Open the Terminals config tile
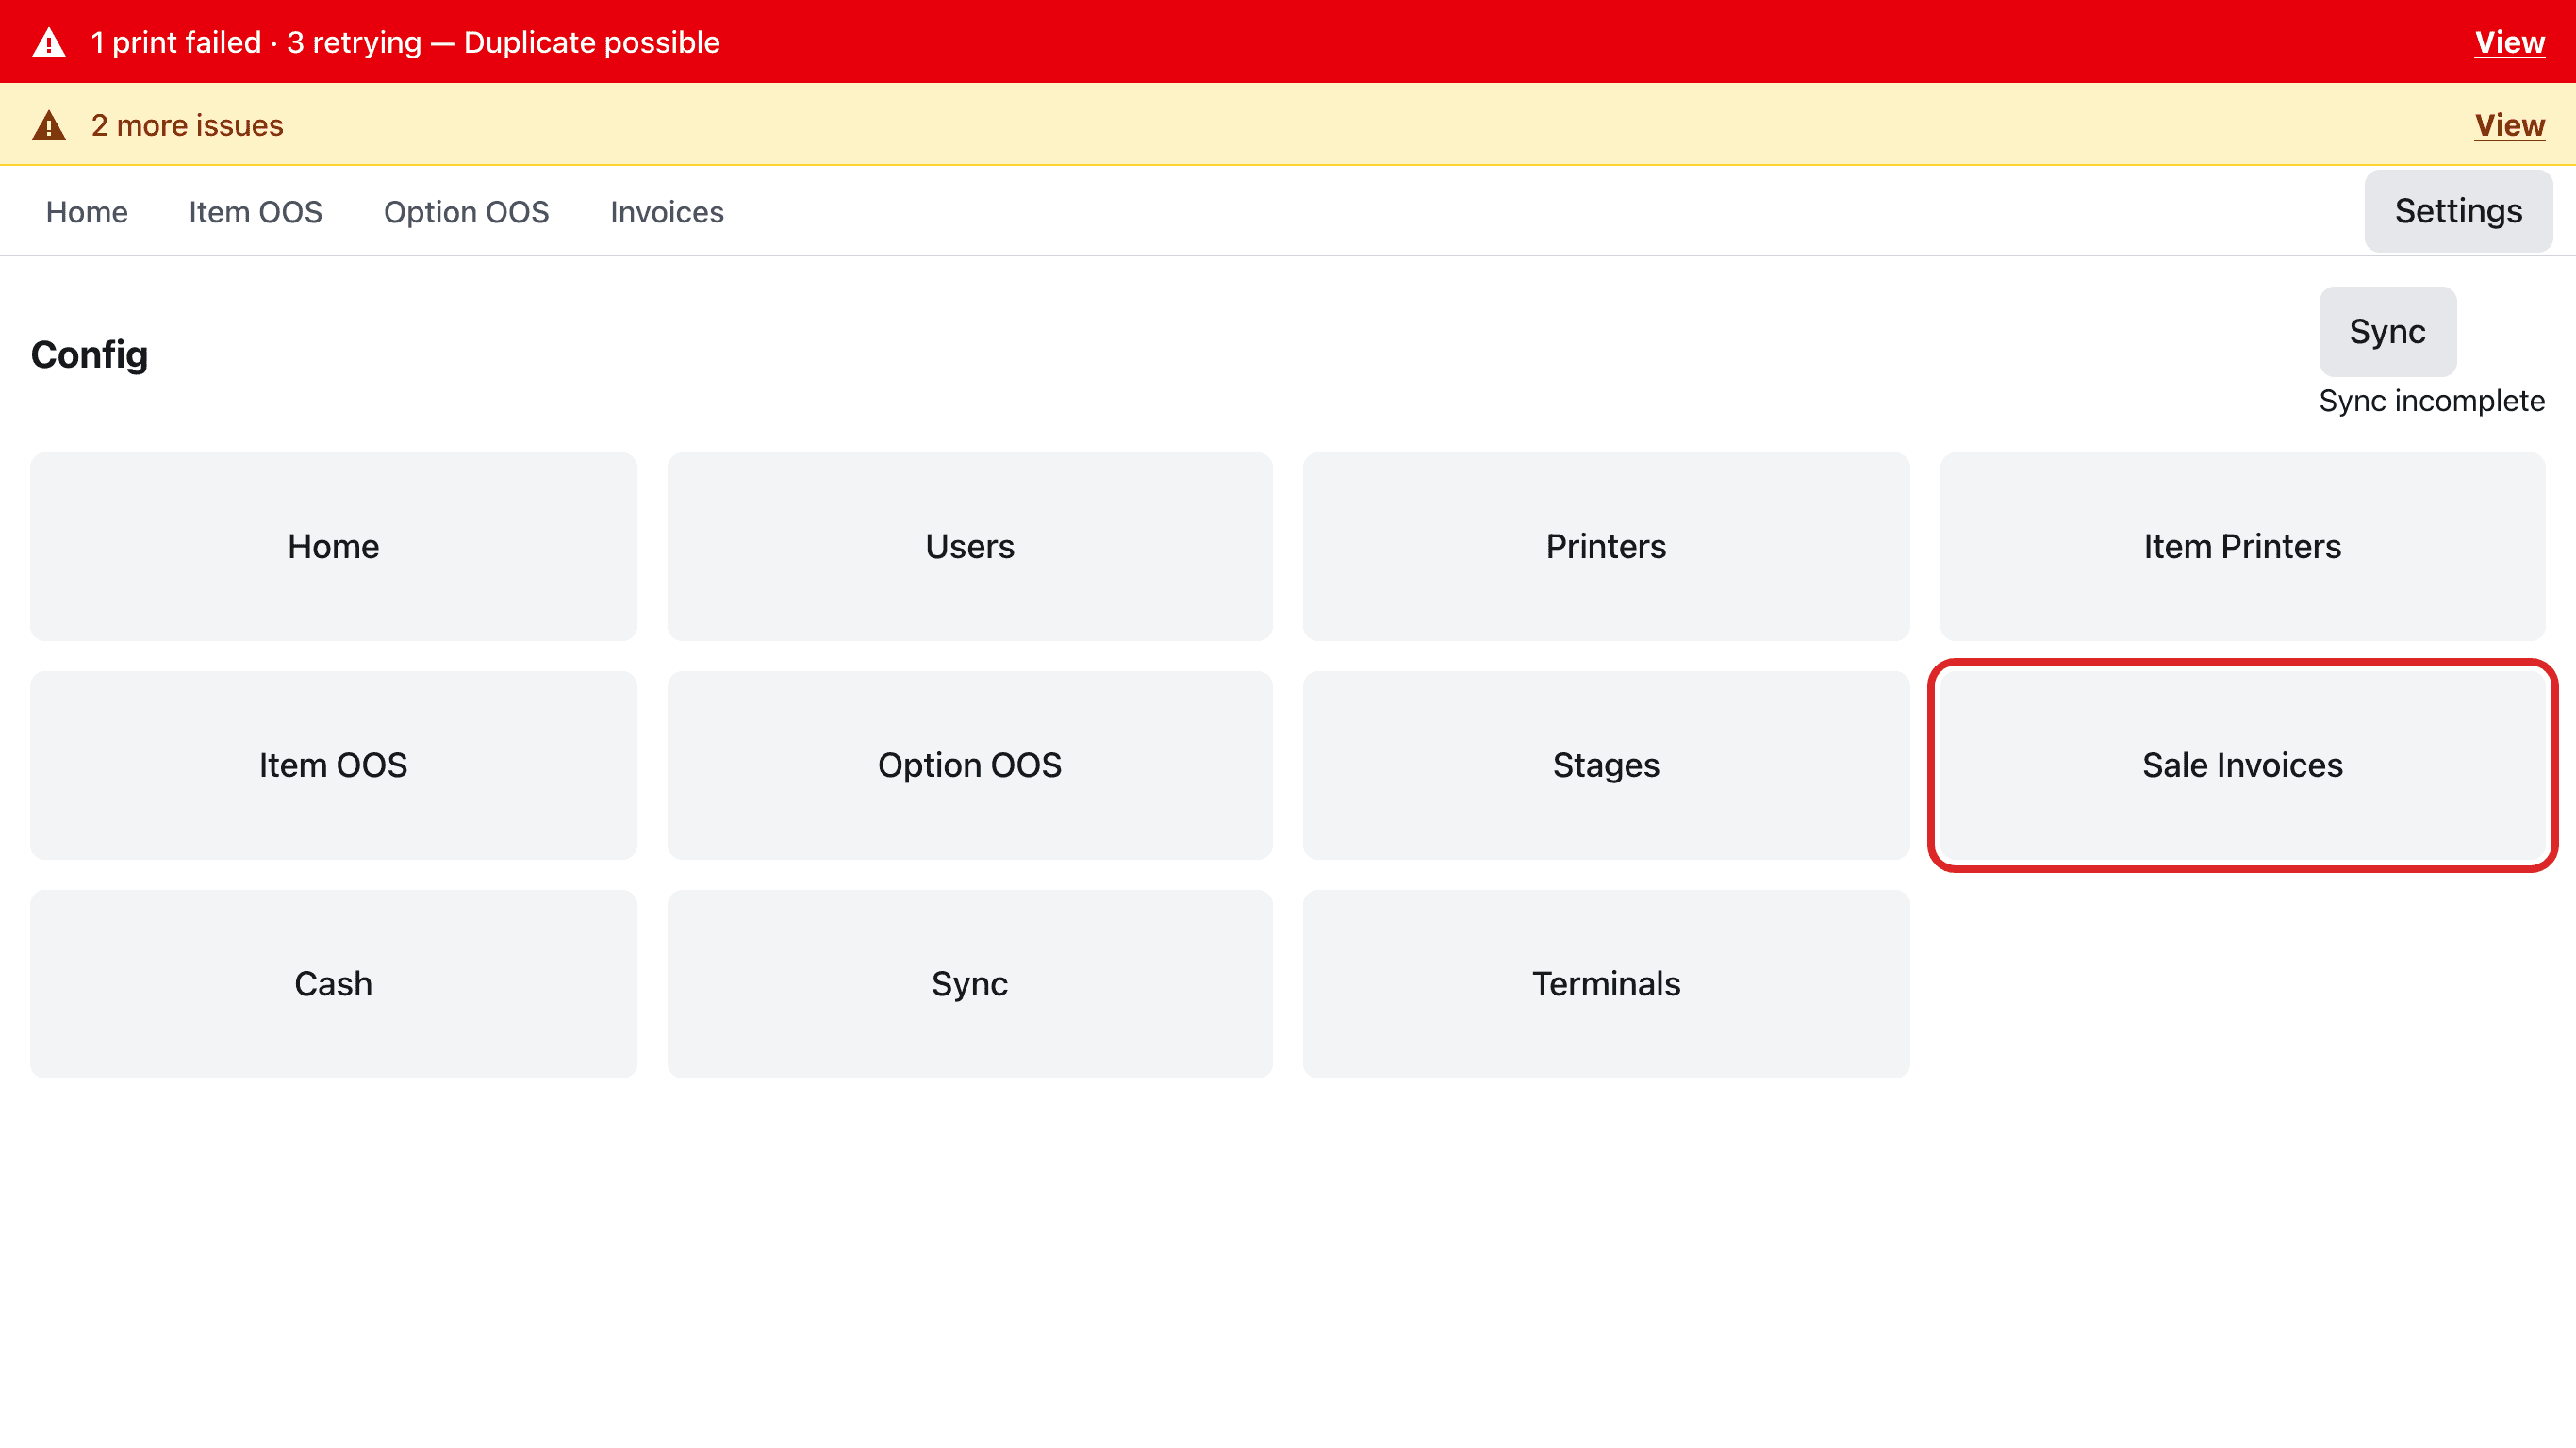Image resolution: width=2576 pixels, height=1448 pixels. click(x=1606, y=984)
